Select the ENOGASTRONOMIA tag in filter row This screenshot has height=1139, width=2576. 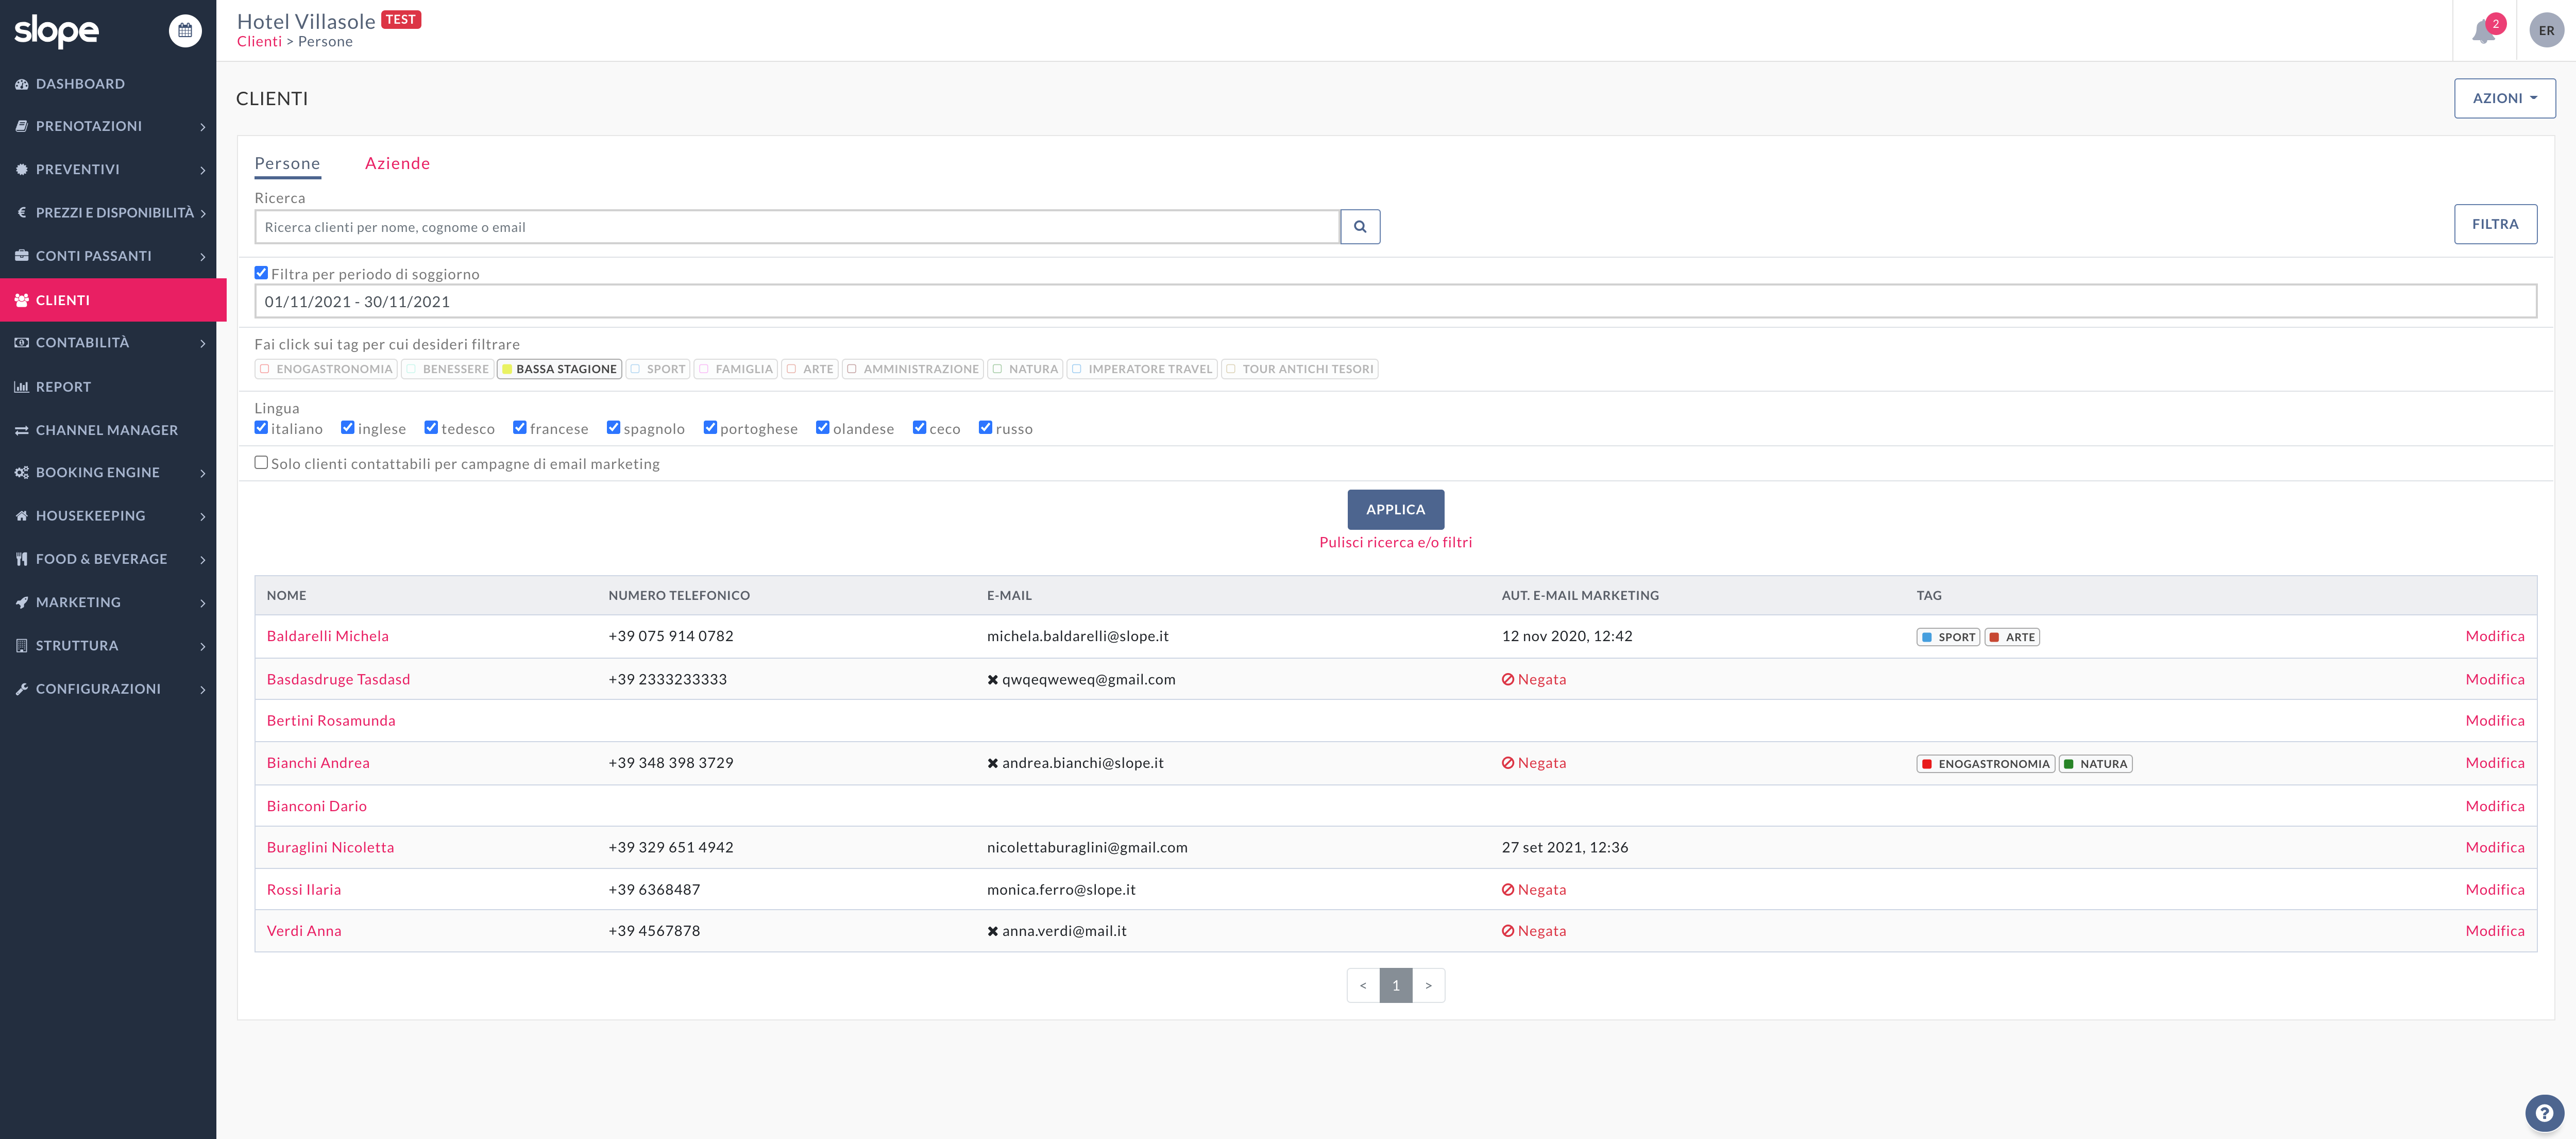coord(326,369)
